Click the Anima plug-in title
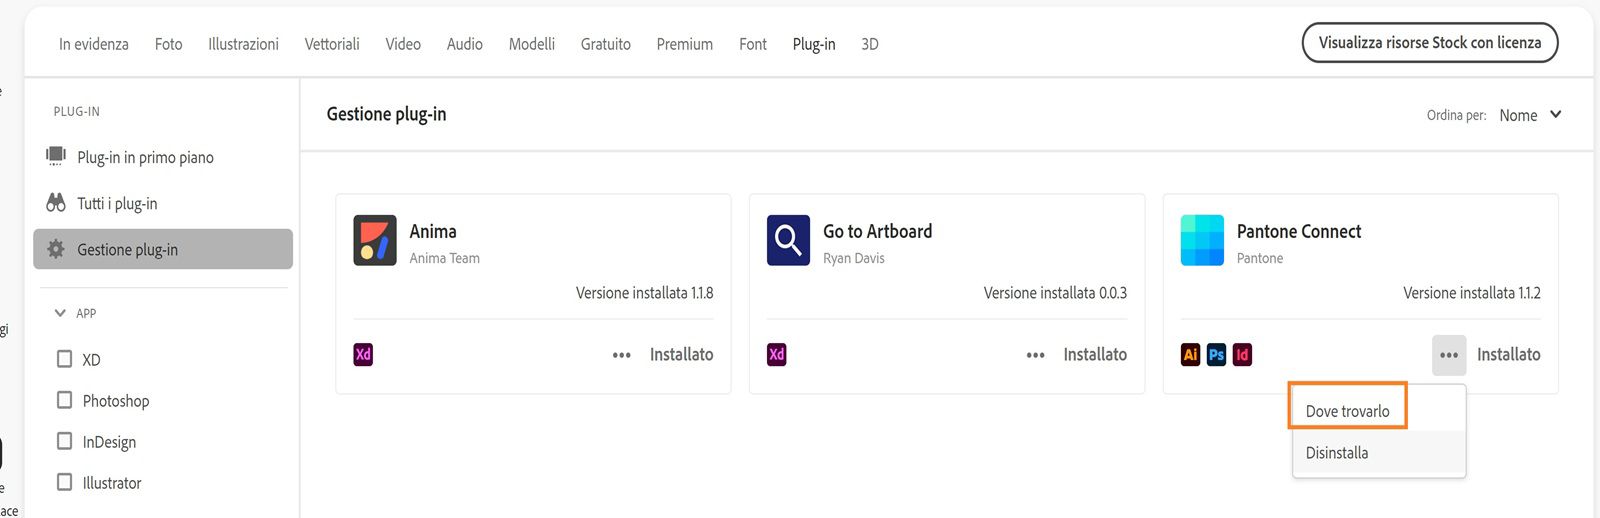1600x518 pixels. (x=433, y=231)
